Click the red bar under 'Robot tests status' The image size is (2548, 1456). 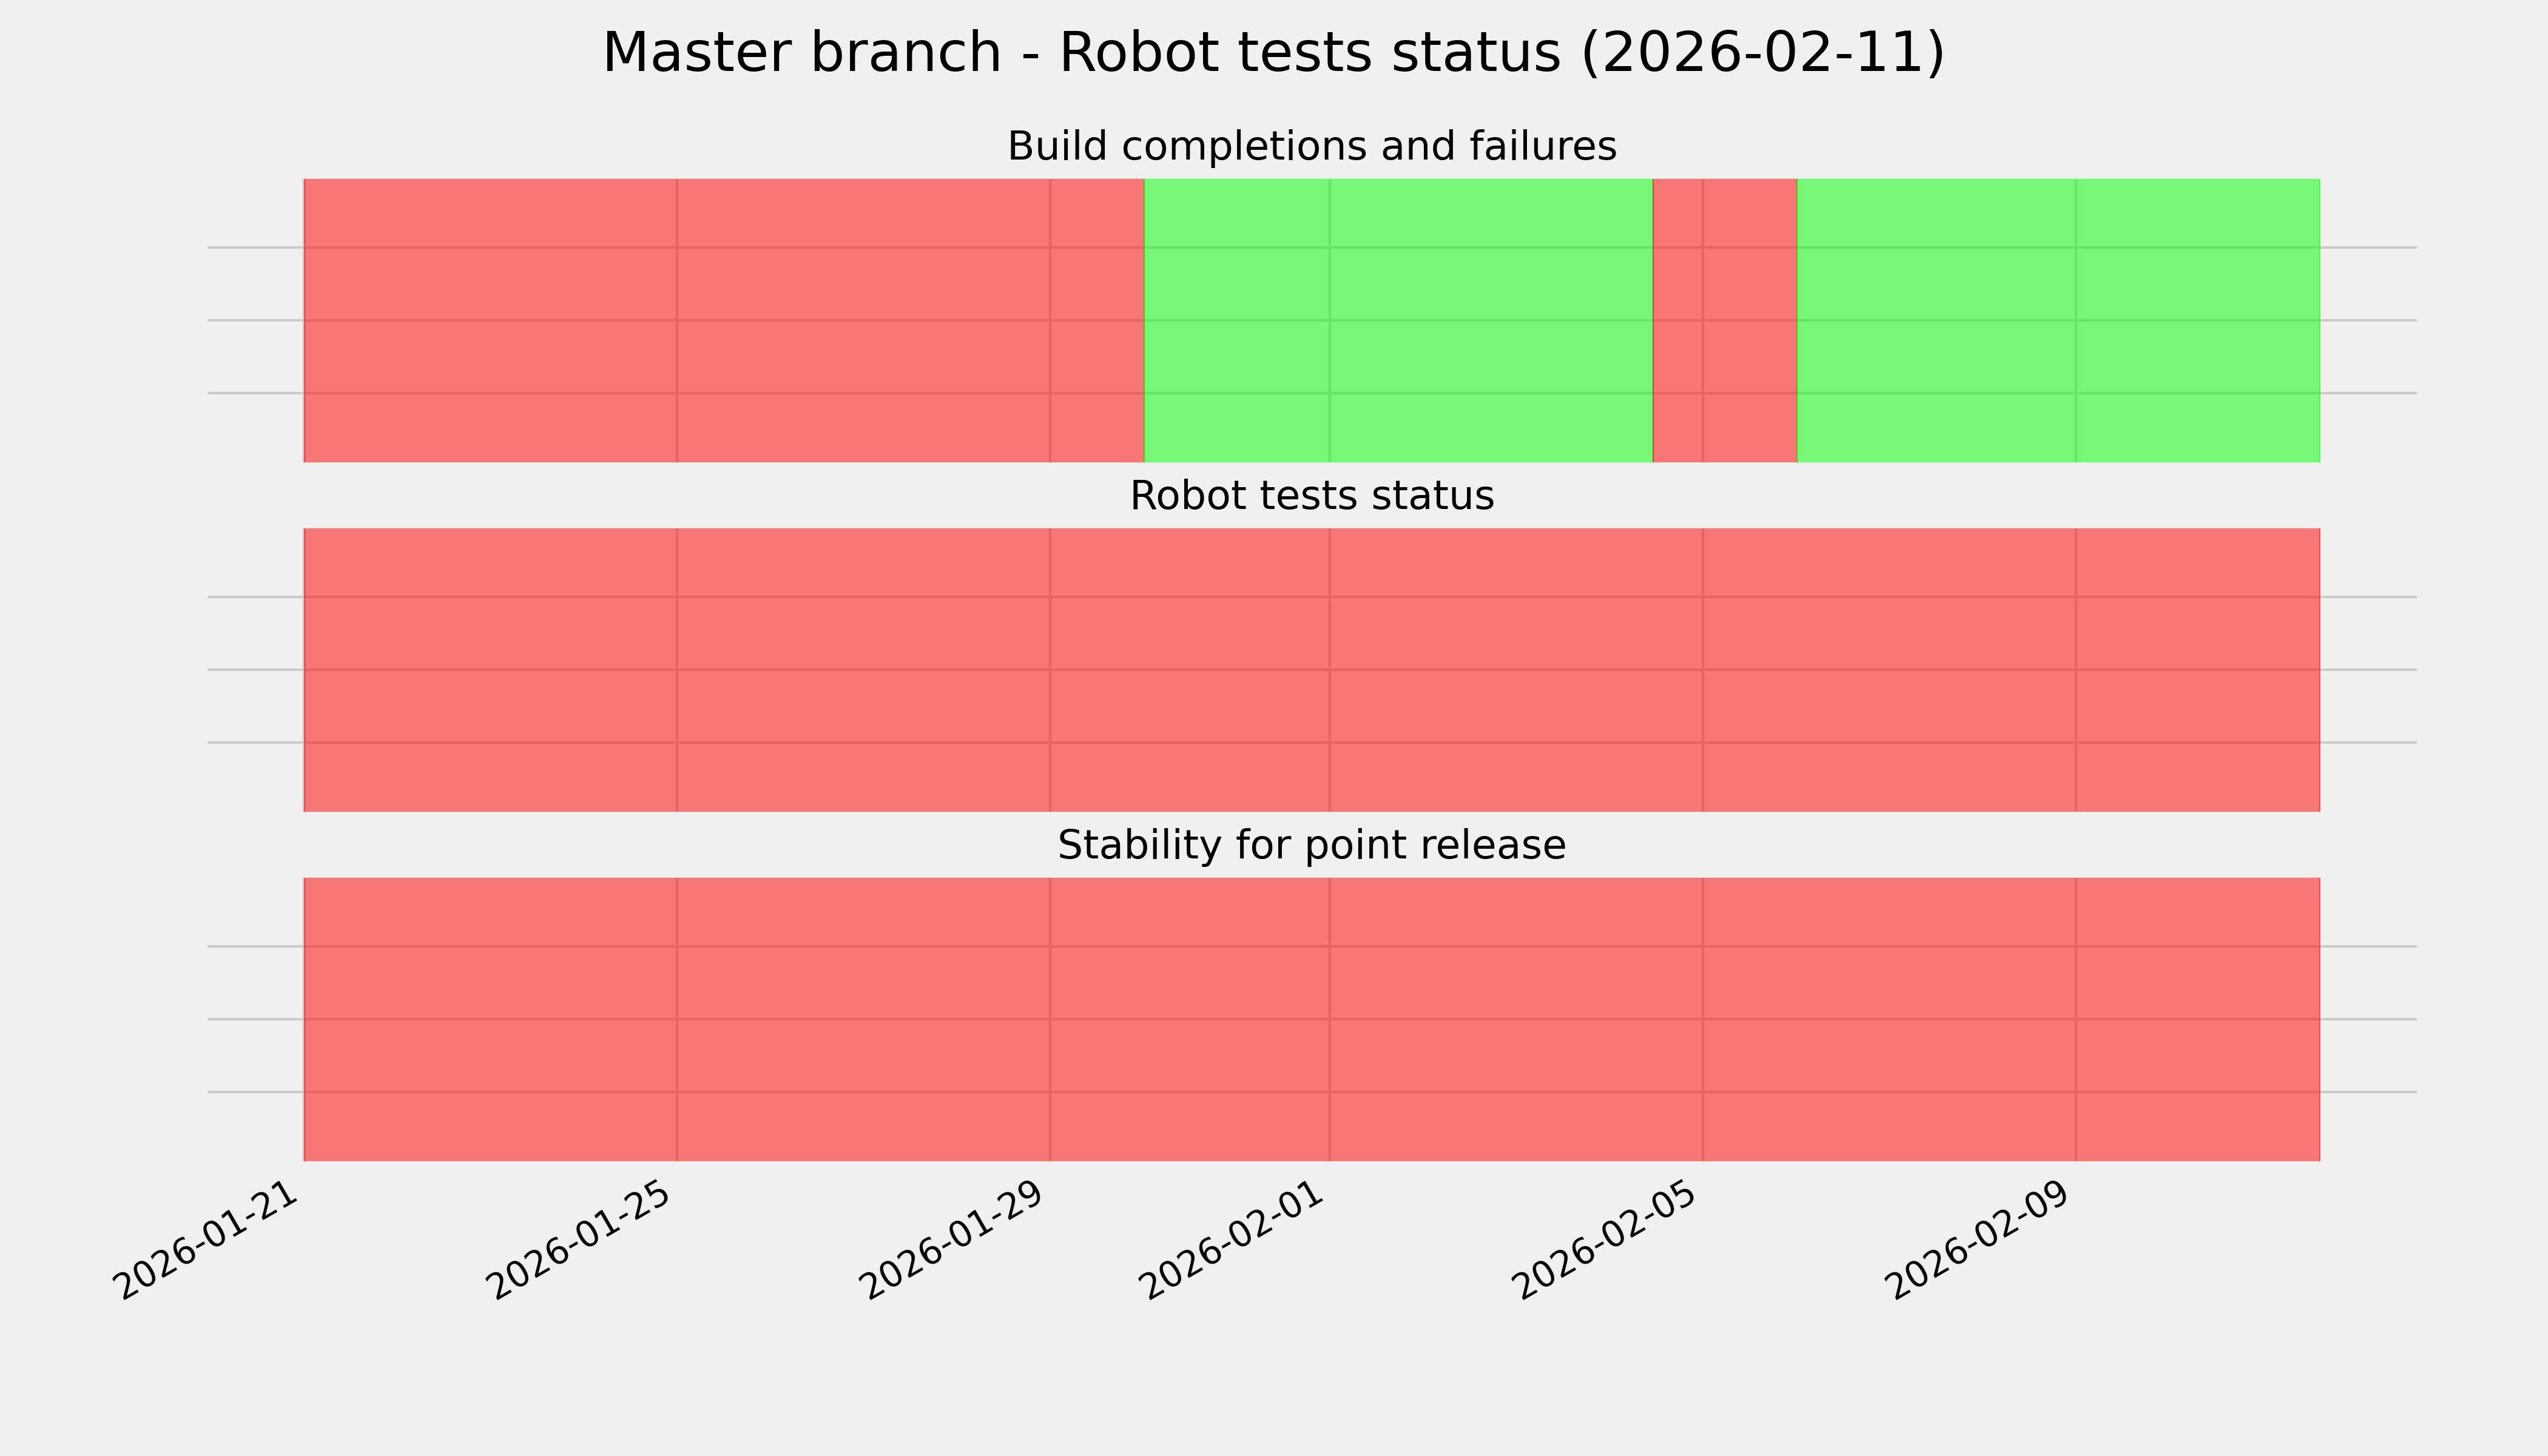point(1311,670)
